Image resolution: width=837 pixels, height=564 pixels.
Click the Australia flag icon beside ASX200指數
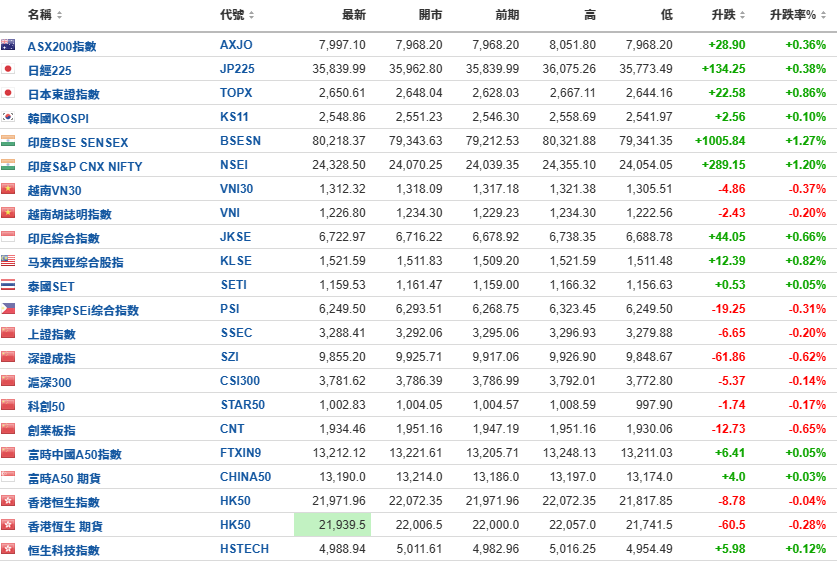[x=8, y=45]
